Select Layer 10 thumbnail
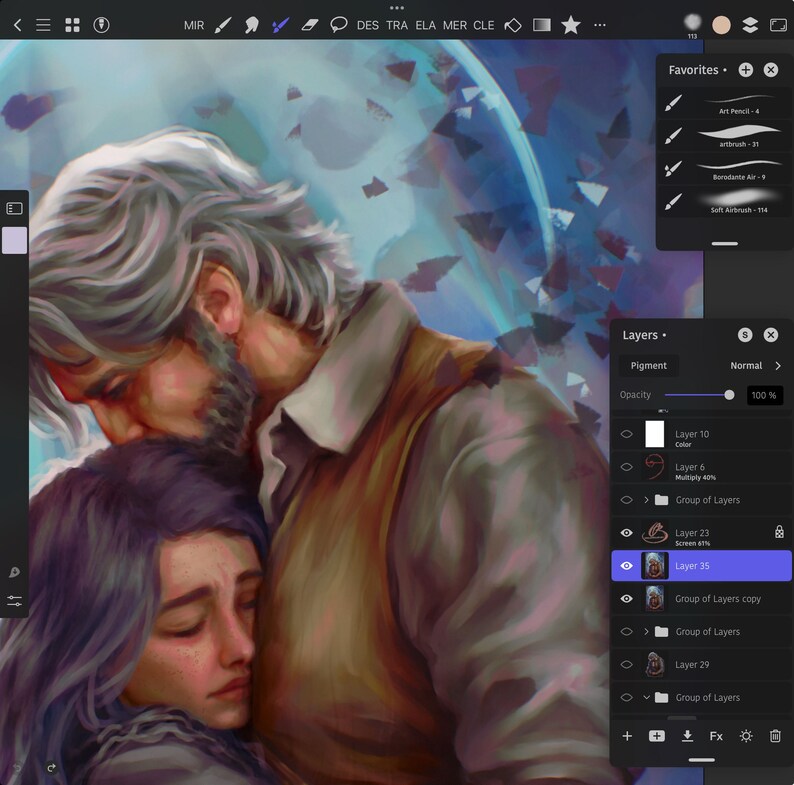Screen dimensions: 794x785 tap(654, 434)
